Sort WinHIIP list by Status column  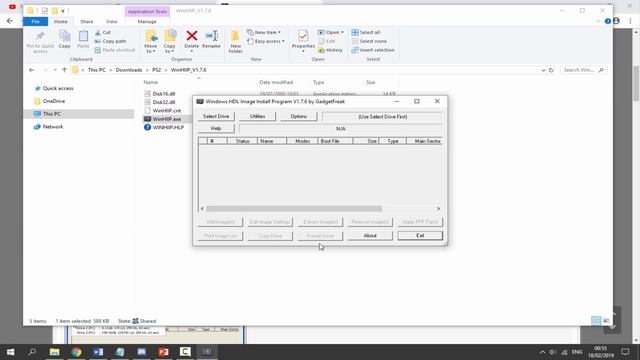coord(242,141)
